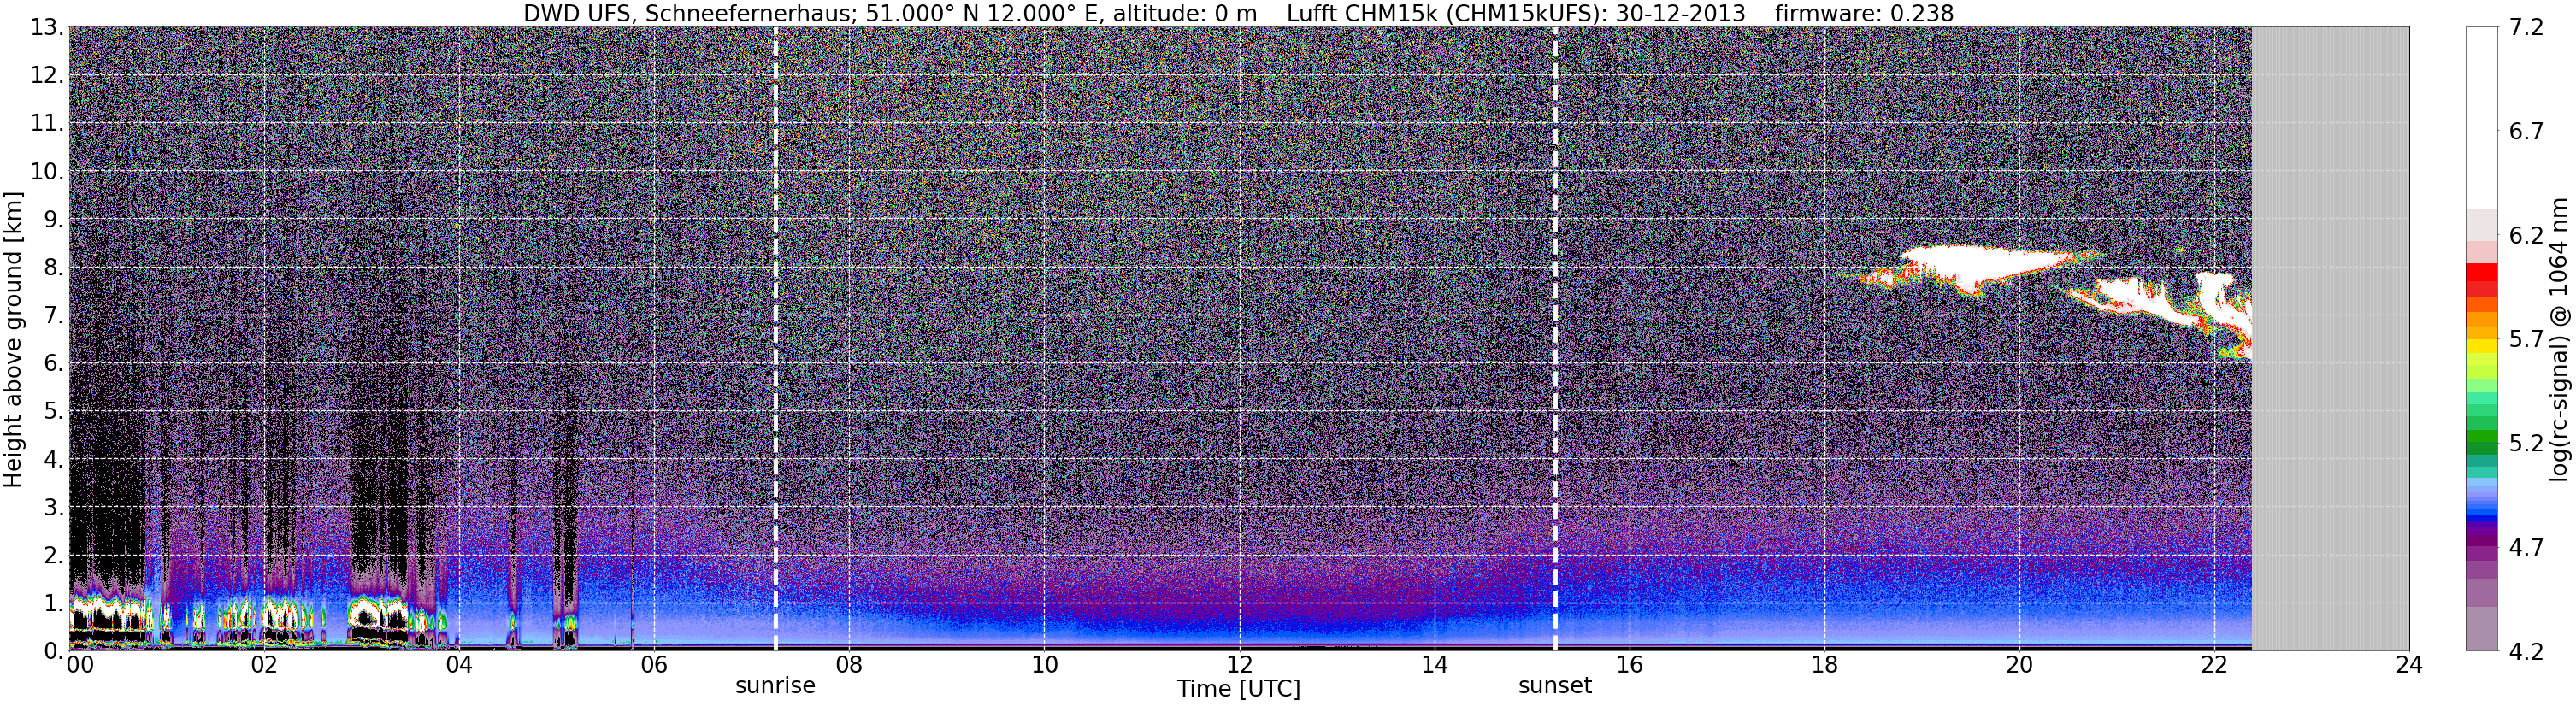Click the '8.' height axis label
Screen dimensions: 2576x706
(x=54, y=267)
